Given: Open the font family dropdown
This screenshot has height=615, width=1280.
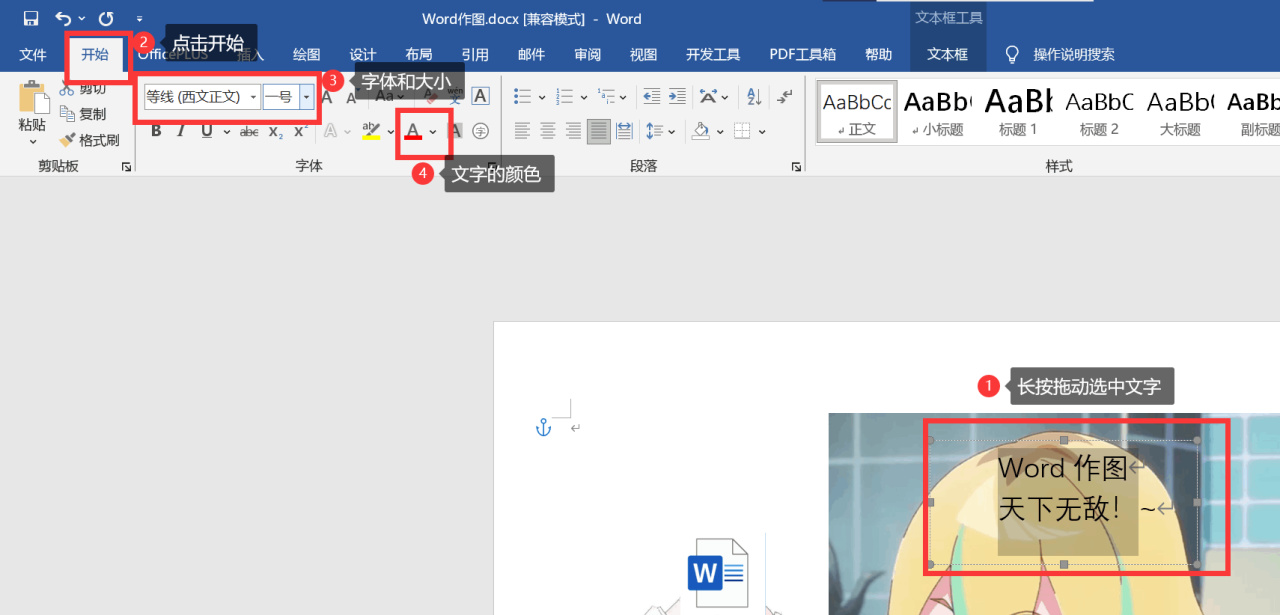Looking at the screenshot, I should pos(254,96).
